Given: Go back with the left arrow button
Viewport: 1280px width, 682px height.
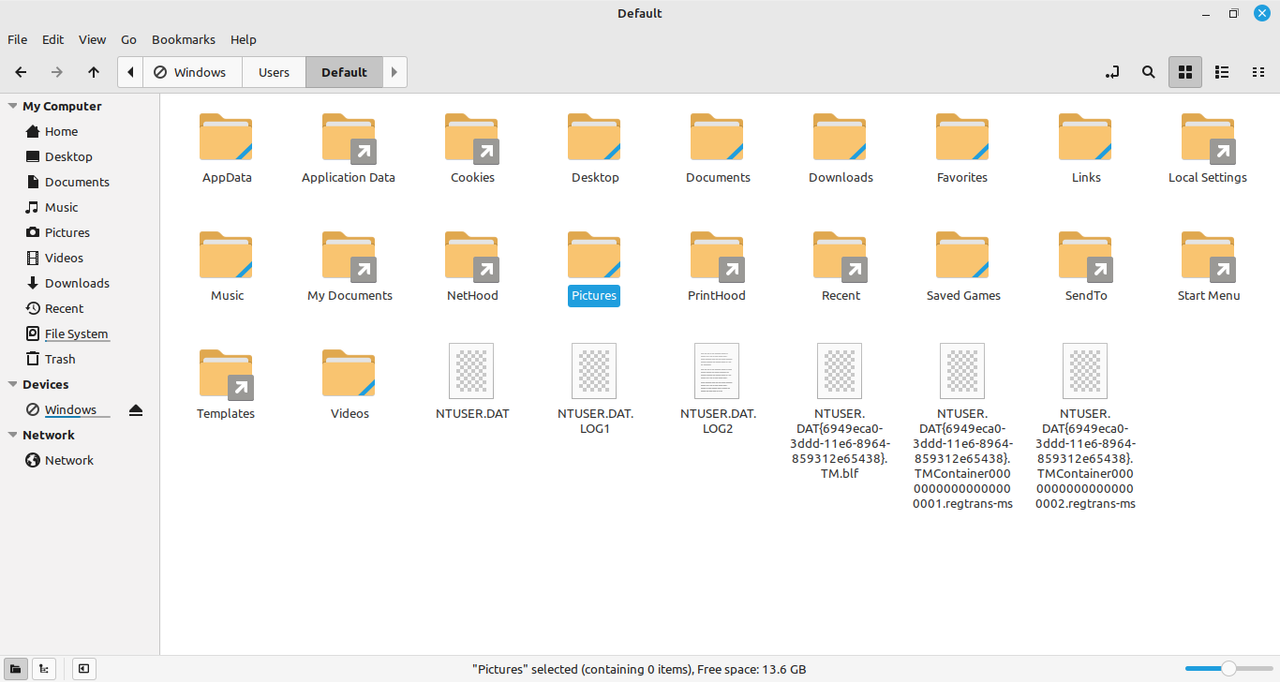Looking at the screenshot, I should [x=20, y=72].
